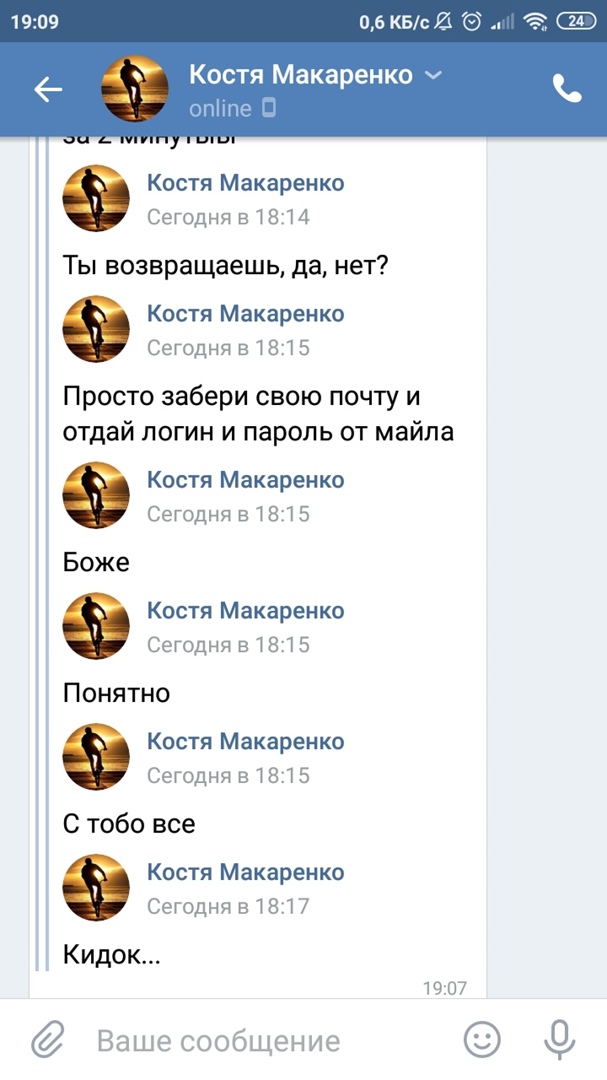
Task: Tap the header profile avatar
Action: click(135, 90)
